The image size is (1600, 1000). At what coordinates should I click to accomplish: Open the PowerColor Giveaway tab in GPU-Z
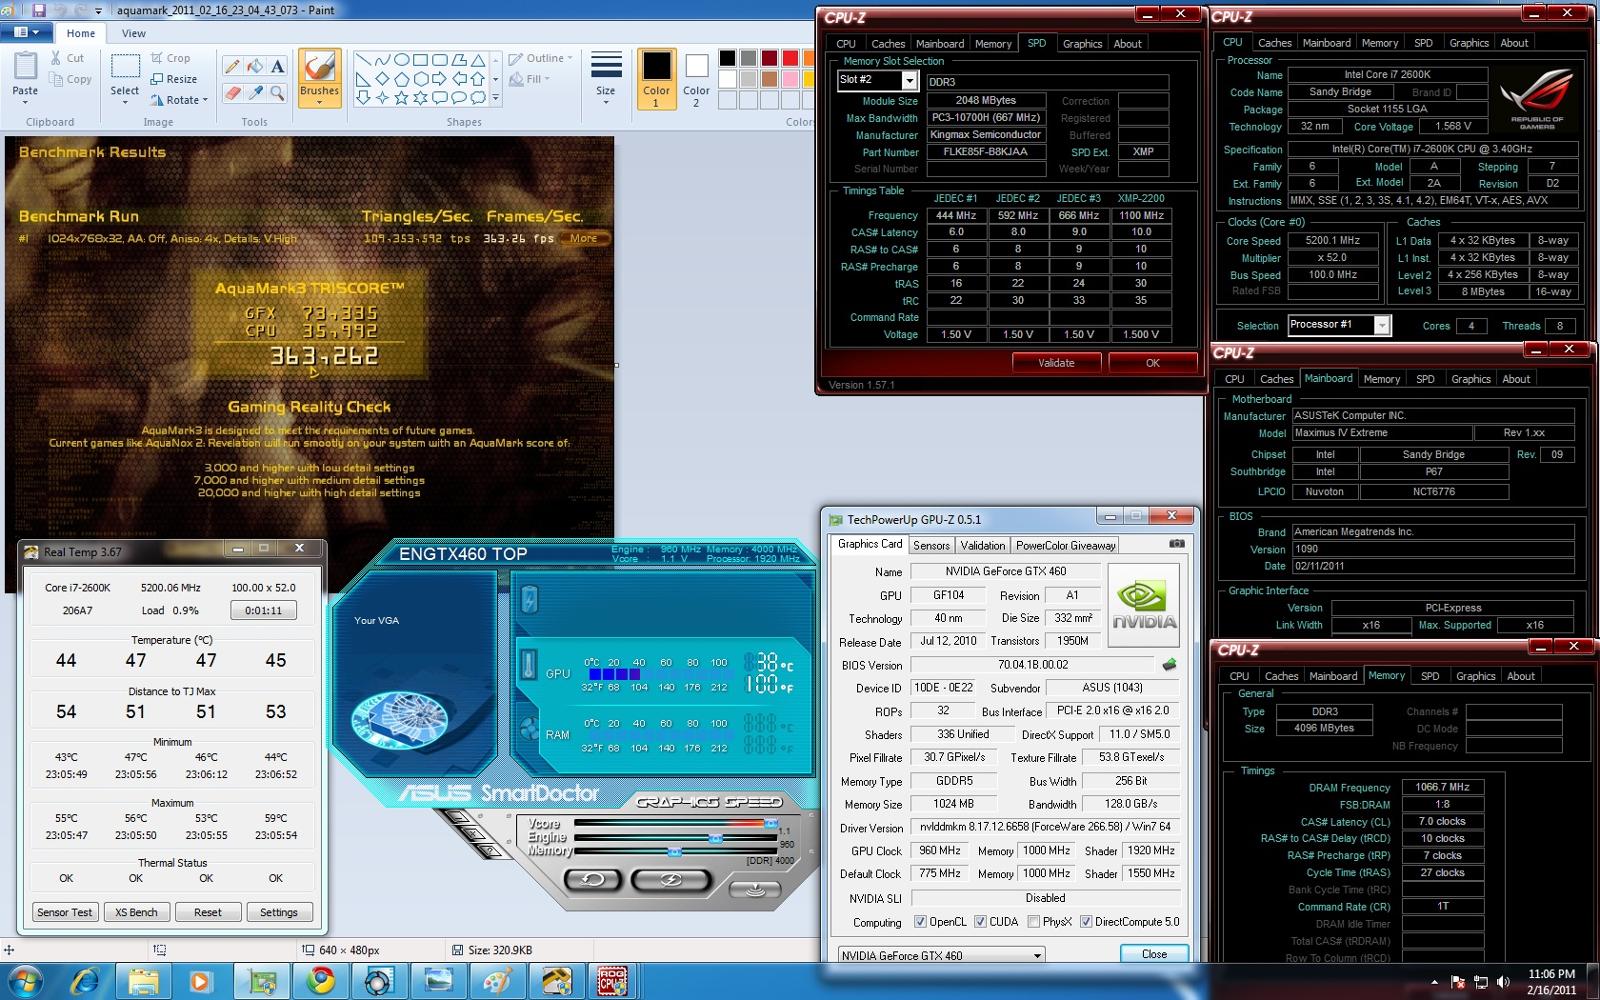(x=1065, y=545)
